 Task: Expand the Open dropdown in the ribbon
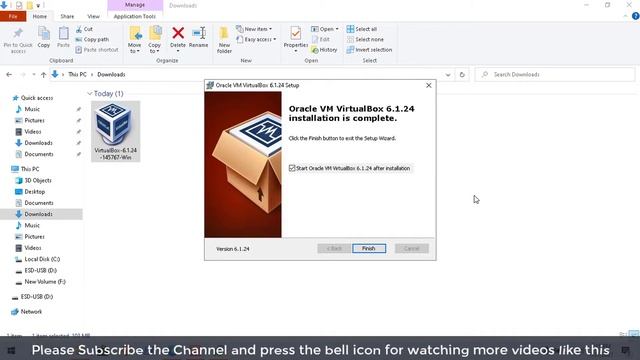(x=325, y=29)
